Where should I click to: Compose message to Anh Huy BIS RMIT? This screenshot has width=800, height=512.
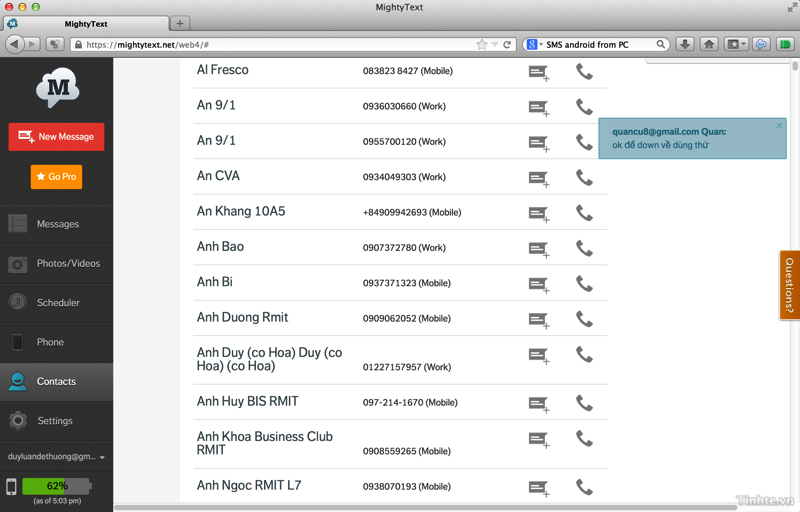tap(538, 404)
